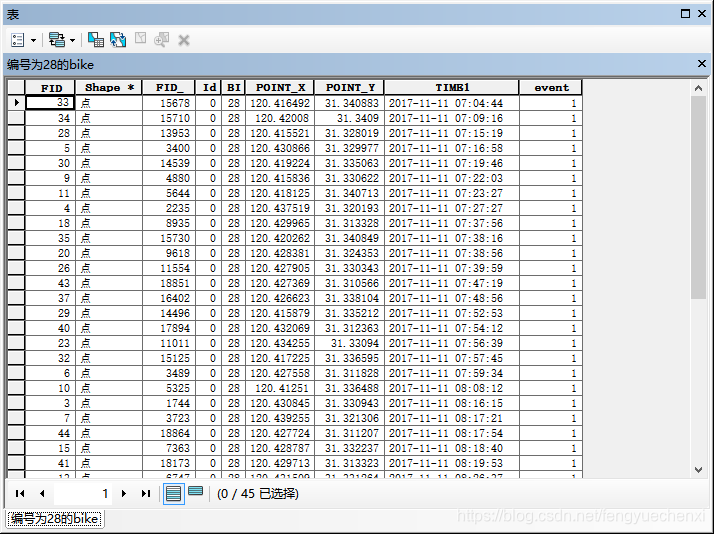
Task: Click the FID_ cell 3723
Action: click(169, 418)
